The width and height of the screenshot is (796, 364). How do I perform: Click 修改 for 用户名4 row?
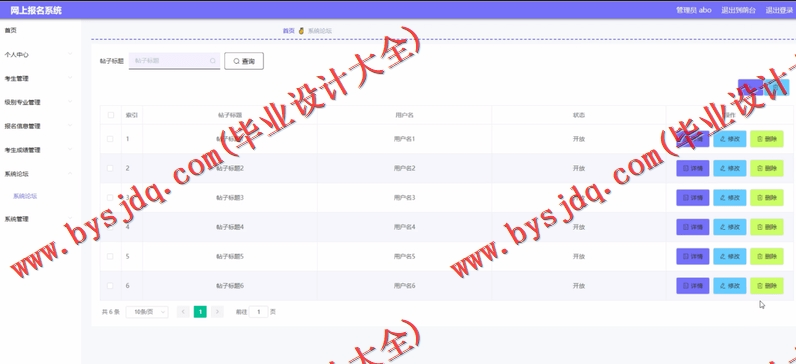(x=729, y=227)
